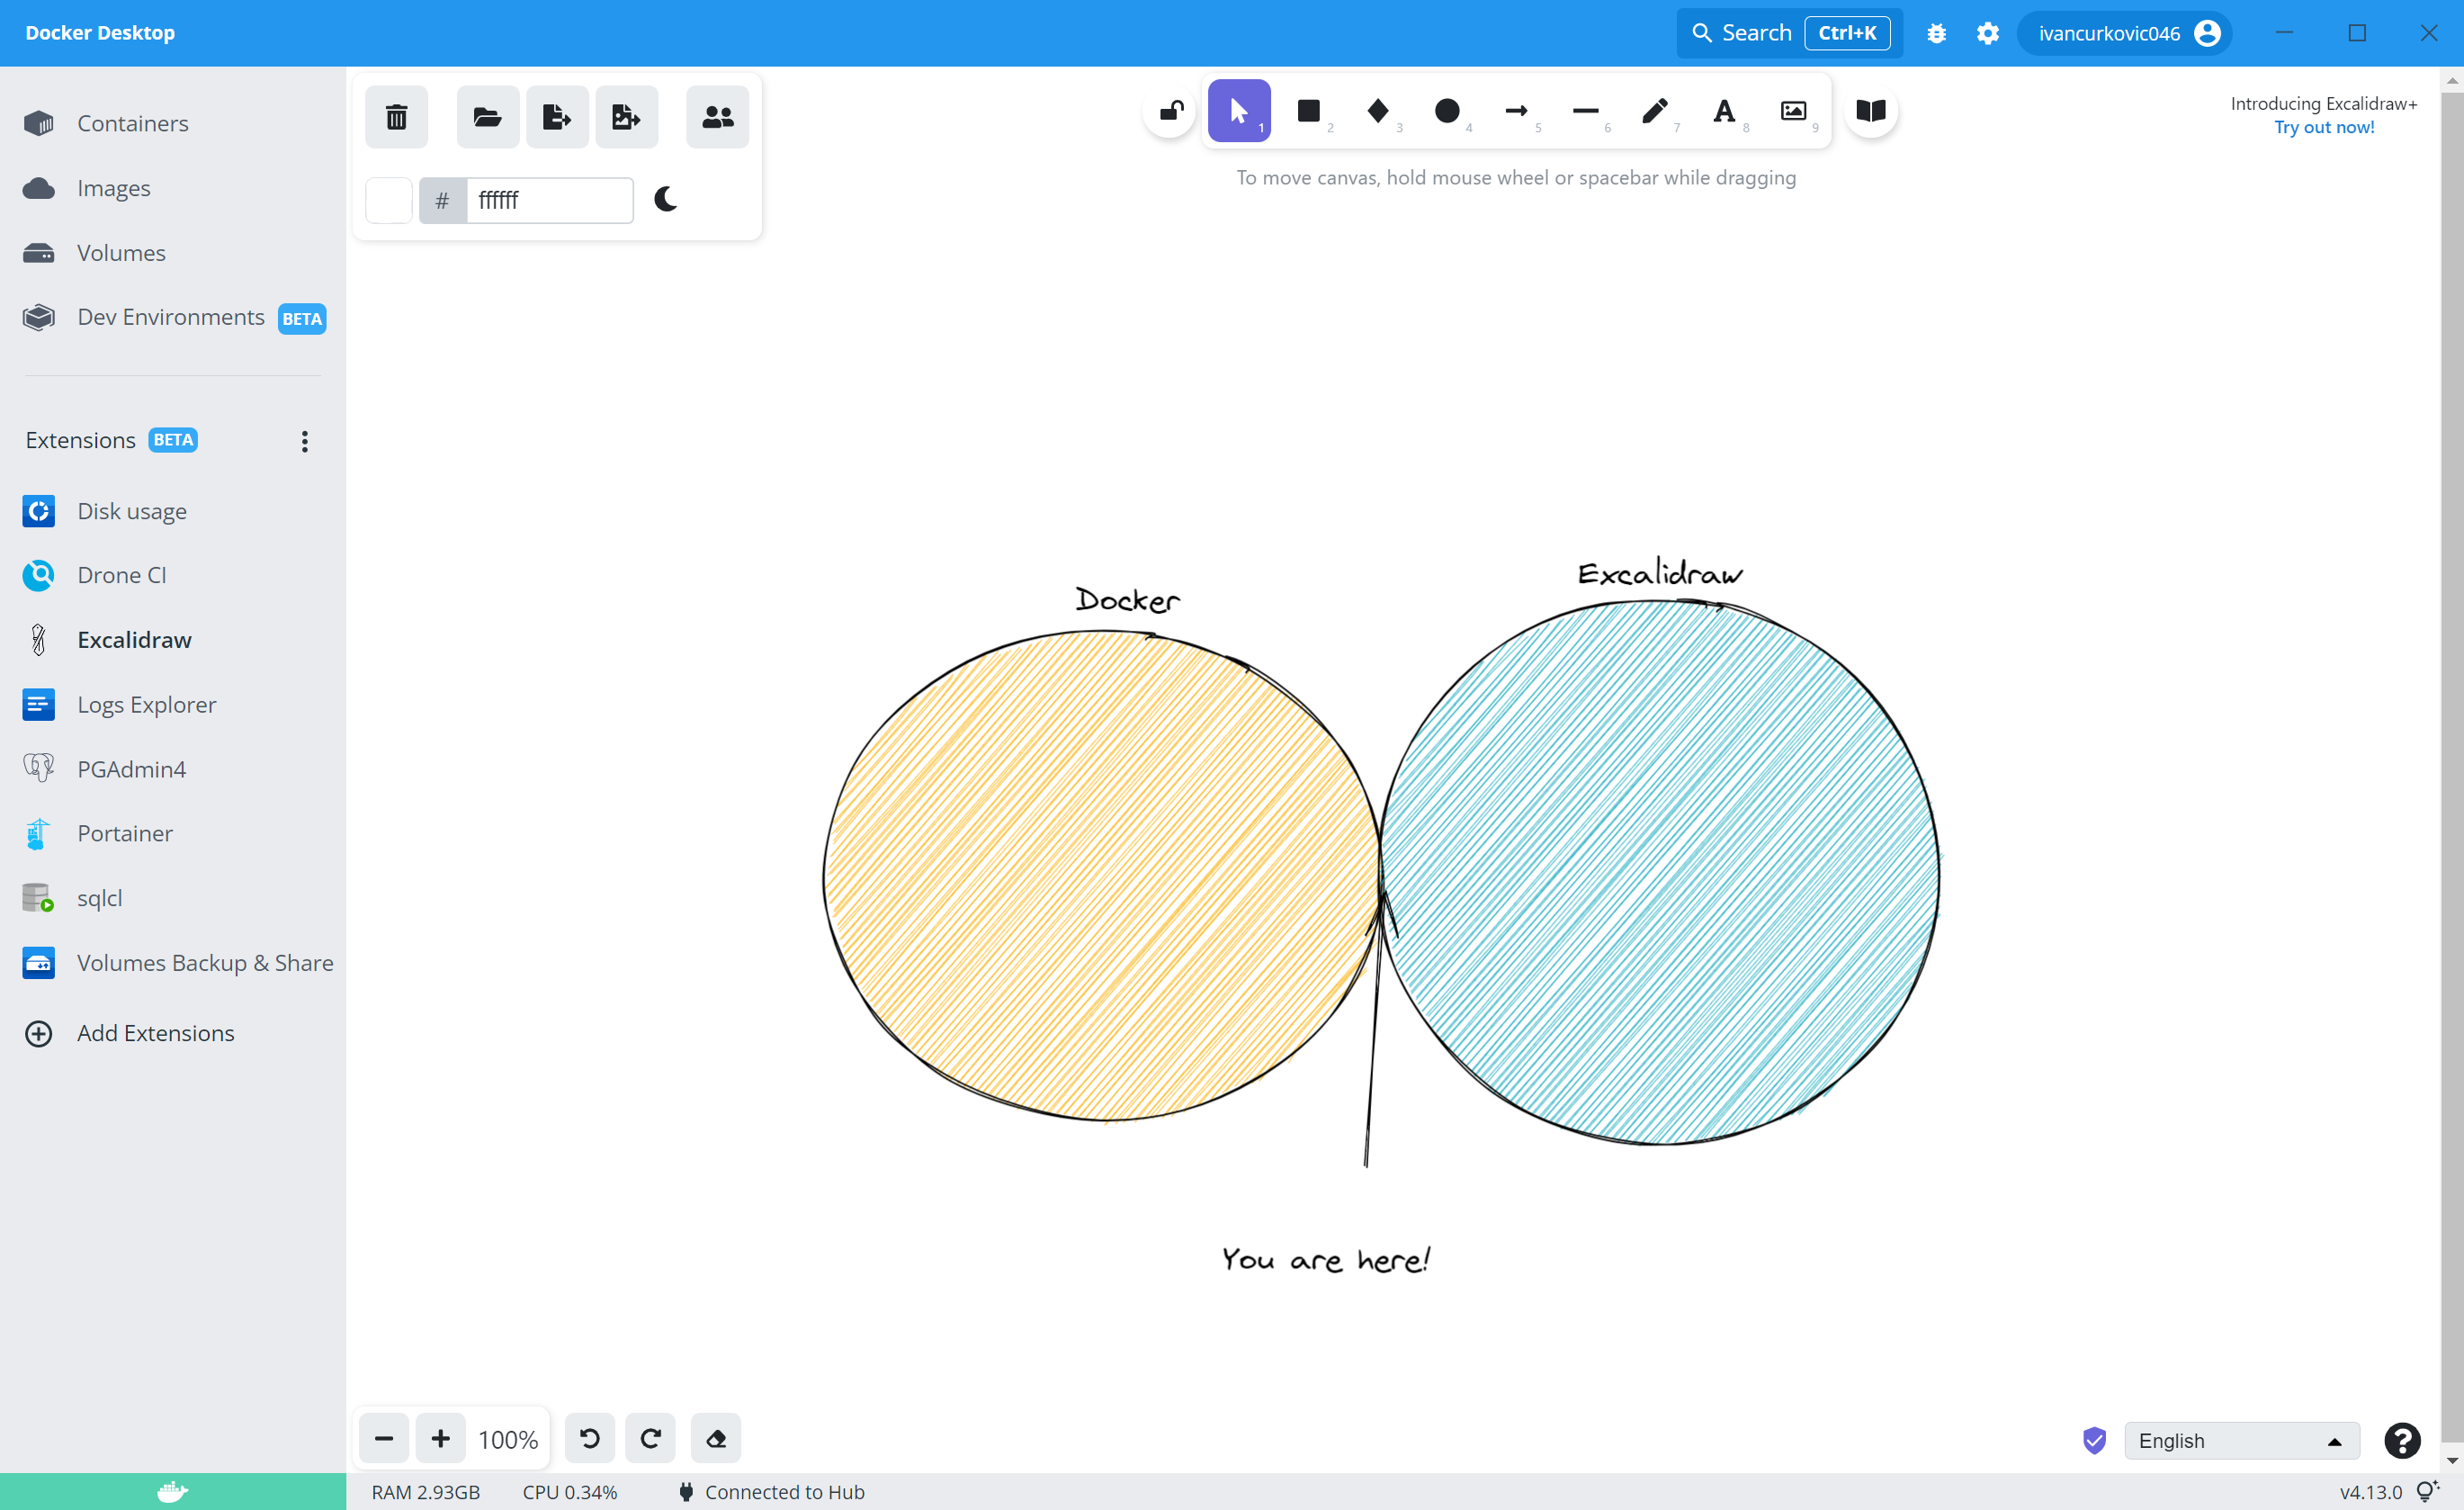Open the bug troubleshoot icon

[x=1936, y=33]
